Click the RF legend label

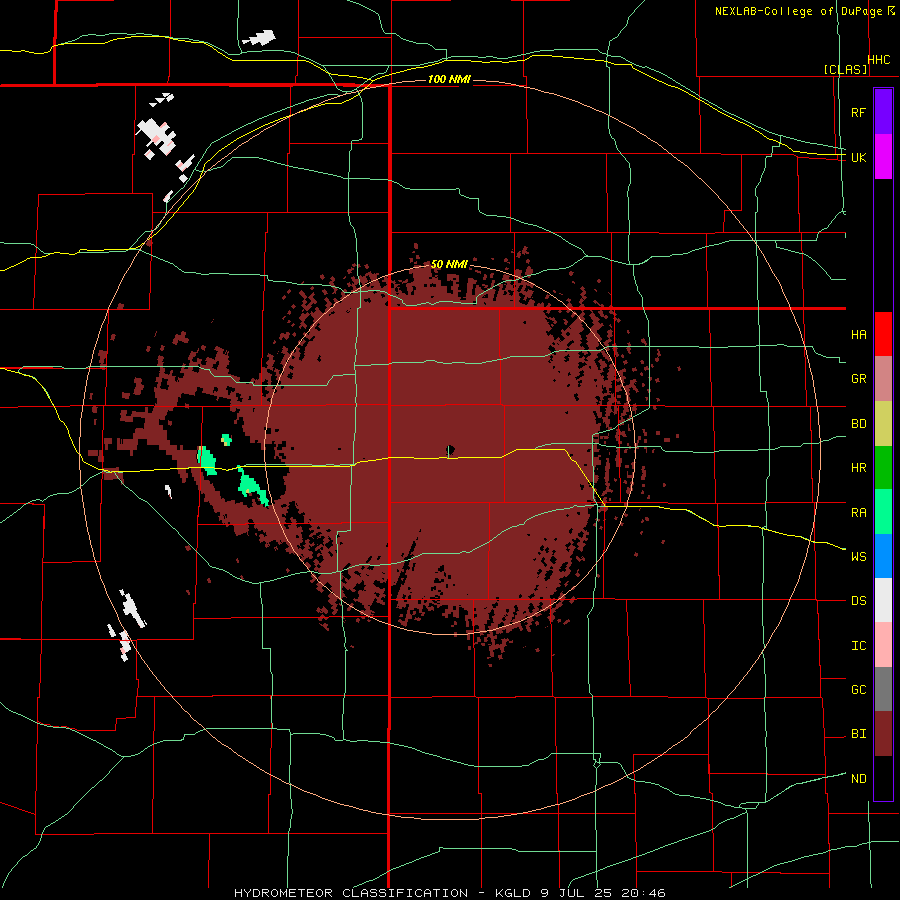pos(858,112)
